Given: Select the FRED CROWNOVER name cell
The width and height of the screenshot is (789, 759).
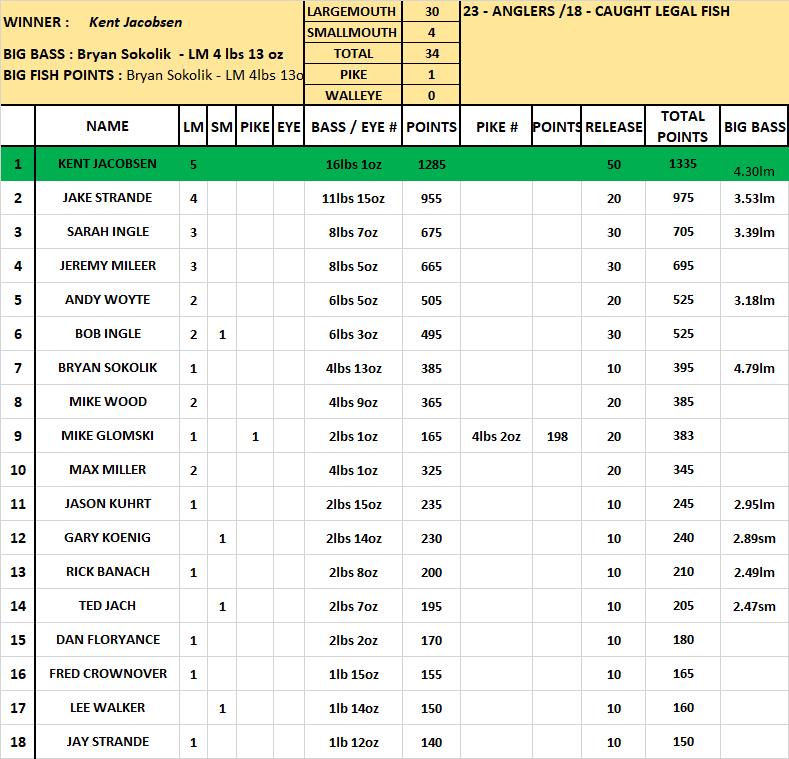Looking at the screenshot, I should [108, 673].
